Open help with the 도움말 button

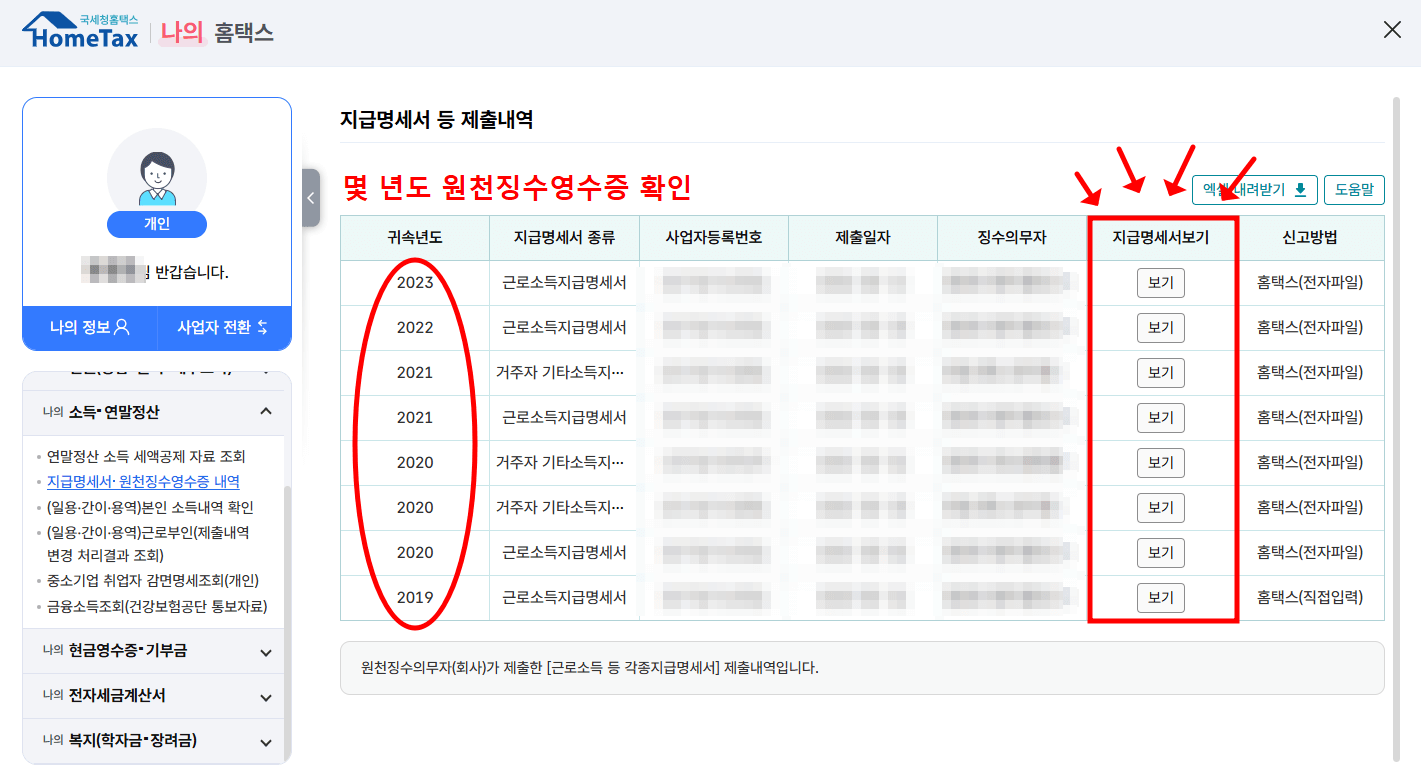tap(1355, 189)
